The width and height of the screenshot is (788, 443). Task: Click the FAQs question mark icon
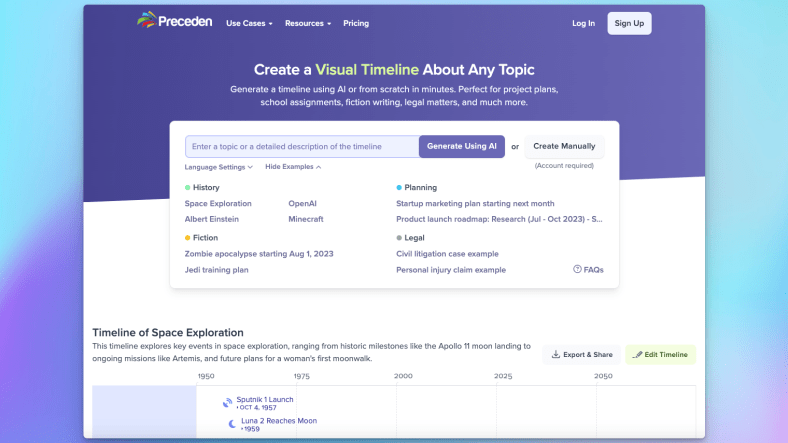tap(577, 269)
